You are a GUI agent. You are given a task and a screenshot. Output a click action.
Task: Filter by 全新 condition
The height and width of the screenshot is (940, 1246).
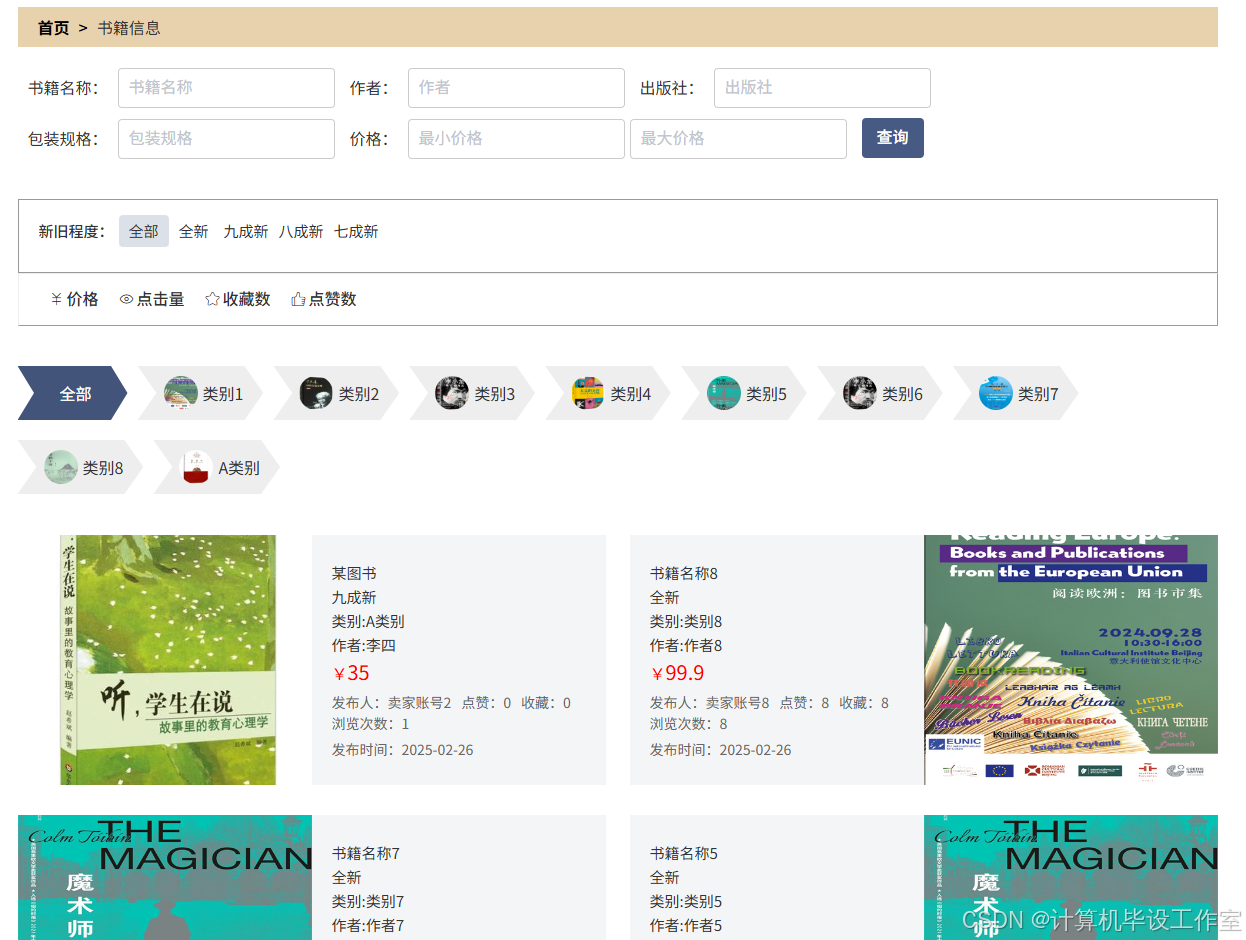tap(194, 231)
